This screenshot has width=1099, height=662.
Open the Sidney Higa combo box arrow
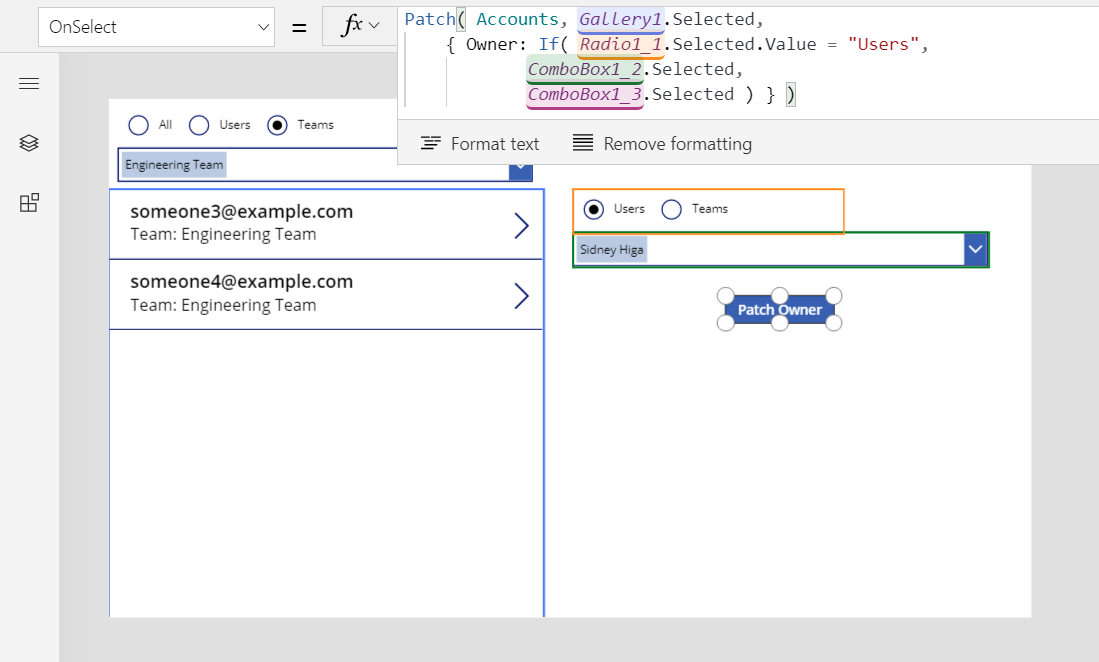976,249
